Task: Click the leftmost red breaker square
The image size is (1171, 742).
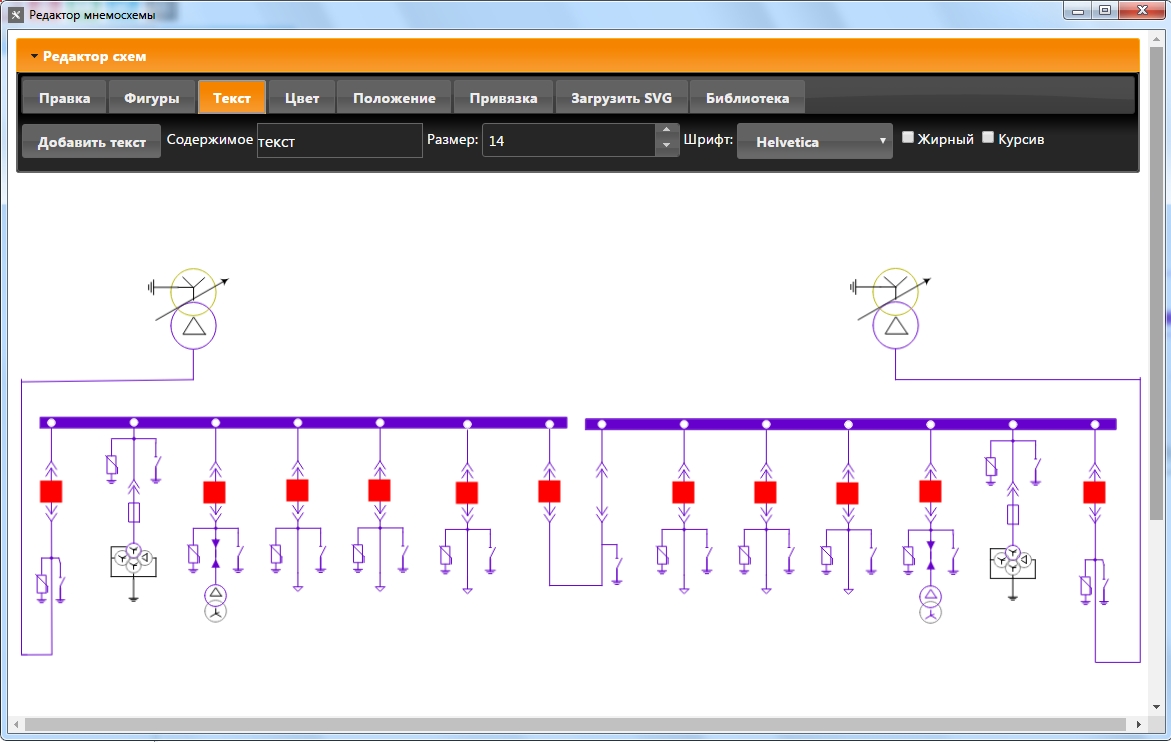Action: (51, 491)
